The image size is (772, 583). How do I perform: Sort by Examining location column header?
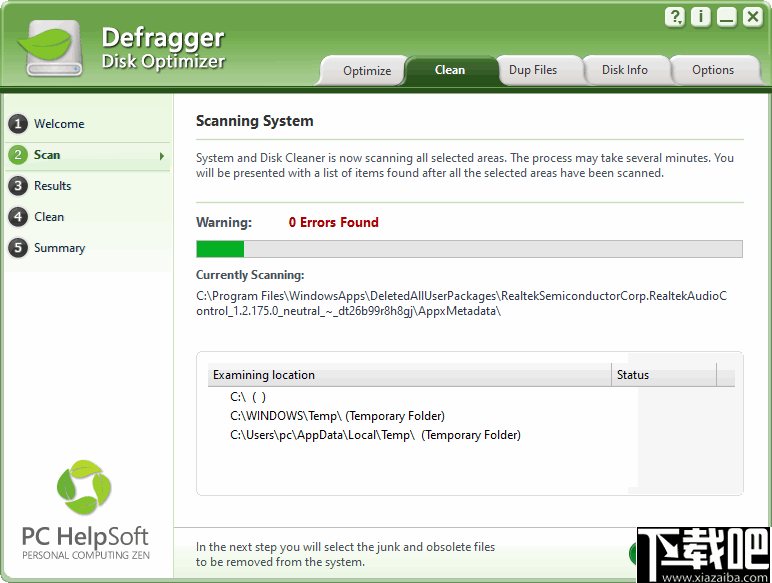(410, 375)
